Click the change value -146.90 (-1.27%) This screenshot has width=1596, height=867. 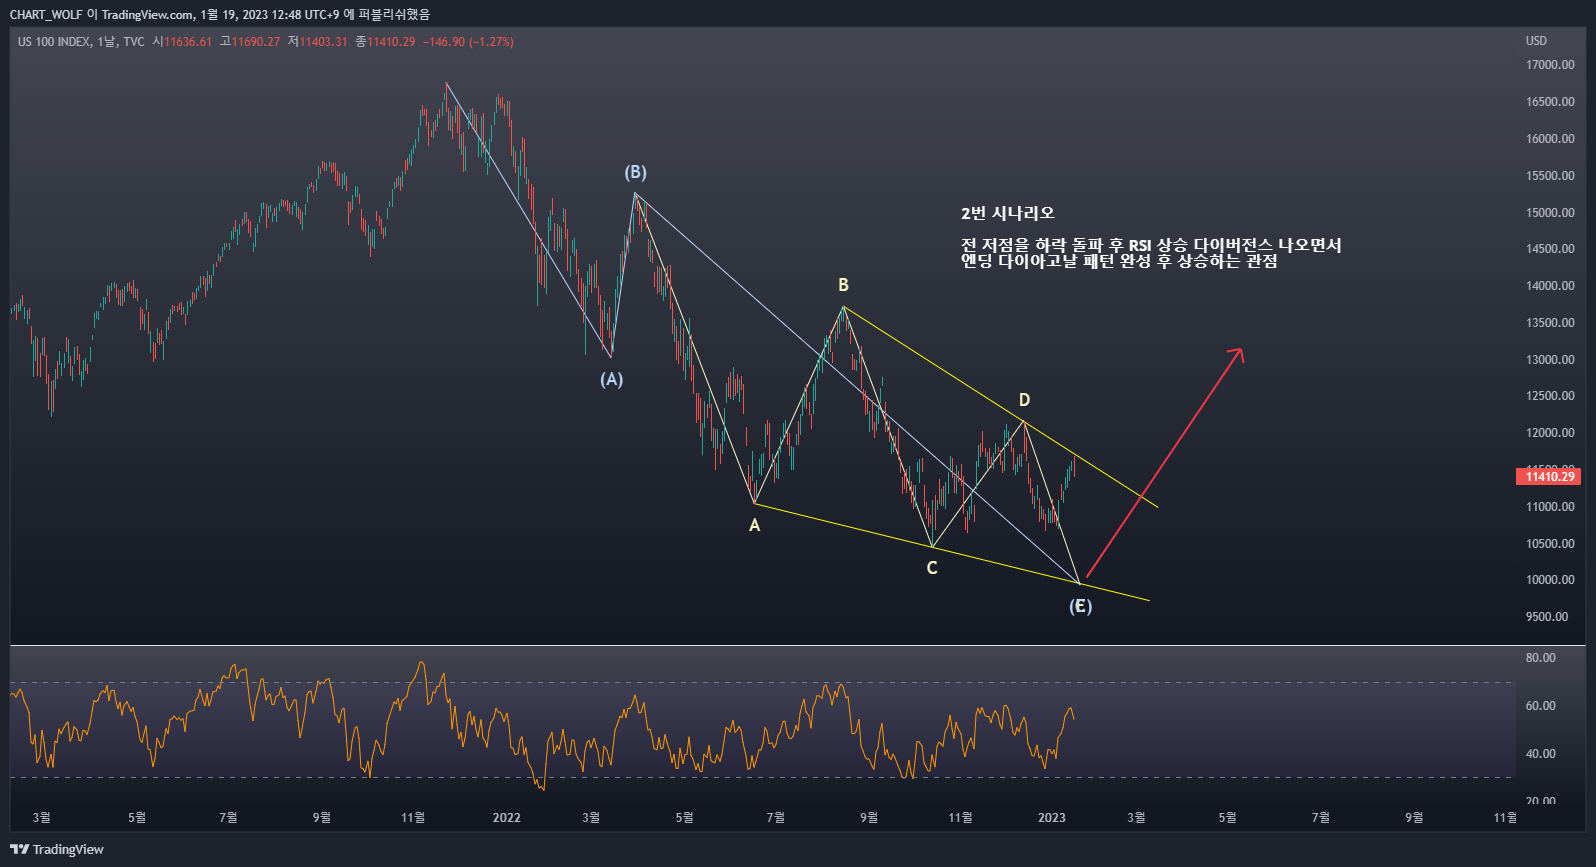click(x=468, y=42)
